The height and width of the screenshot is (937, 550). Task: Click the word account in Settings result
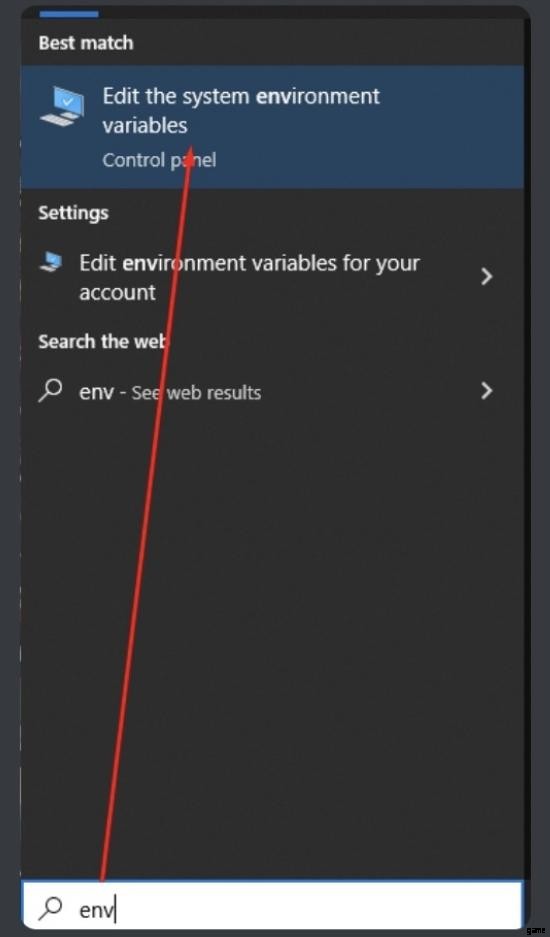(117, 293)
